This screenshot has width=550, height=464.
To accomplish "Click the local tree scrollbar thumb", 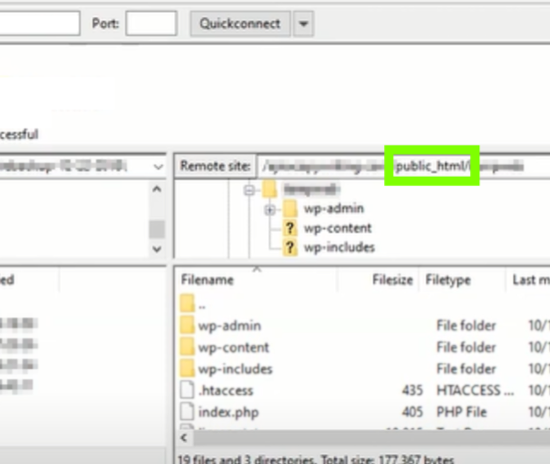I will coord(157,229).
